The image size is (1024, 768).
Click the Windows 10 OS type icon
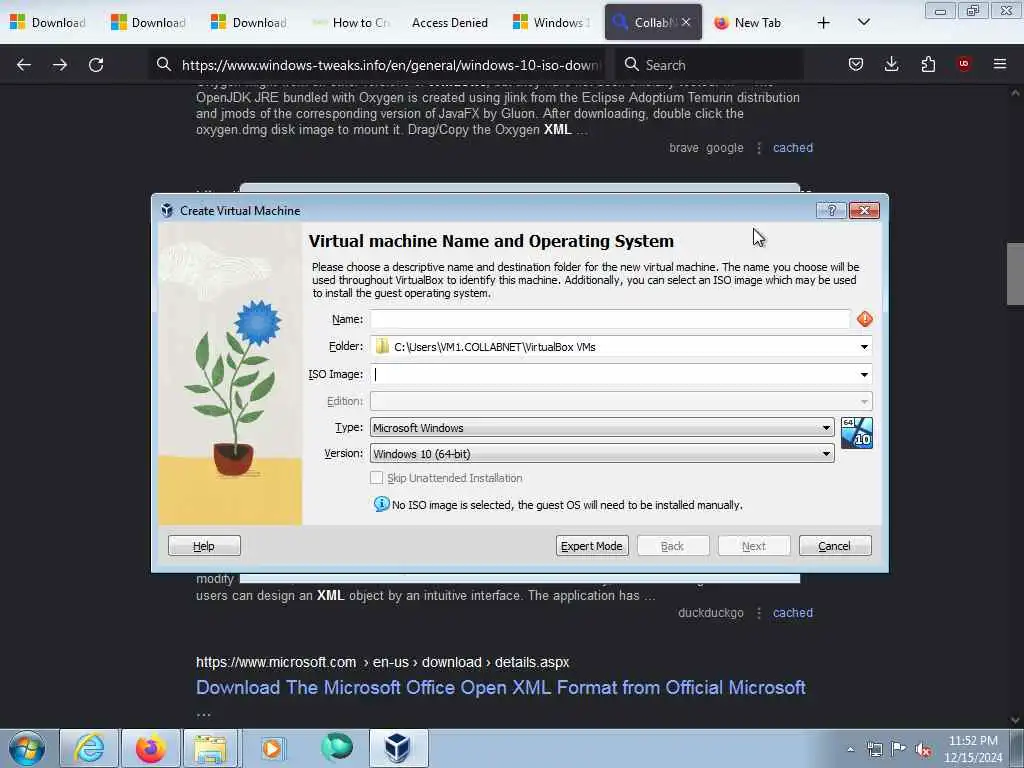(x=856, y=433)
